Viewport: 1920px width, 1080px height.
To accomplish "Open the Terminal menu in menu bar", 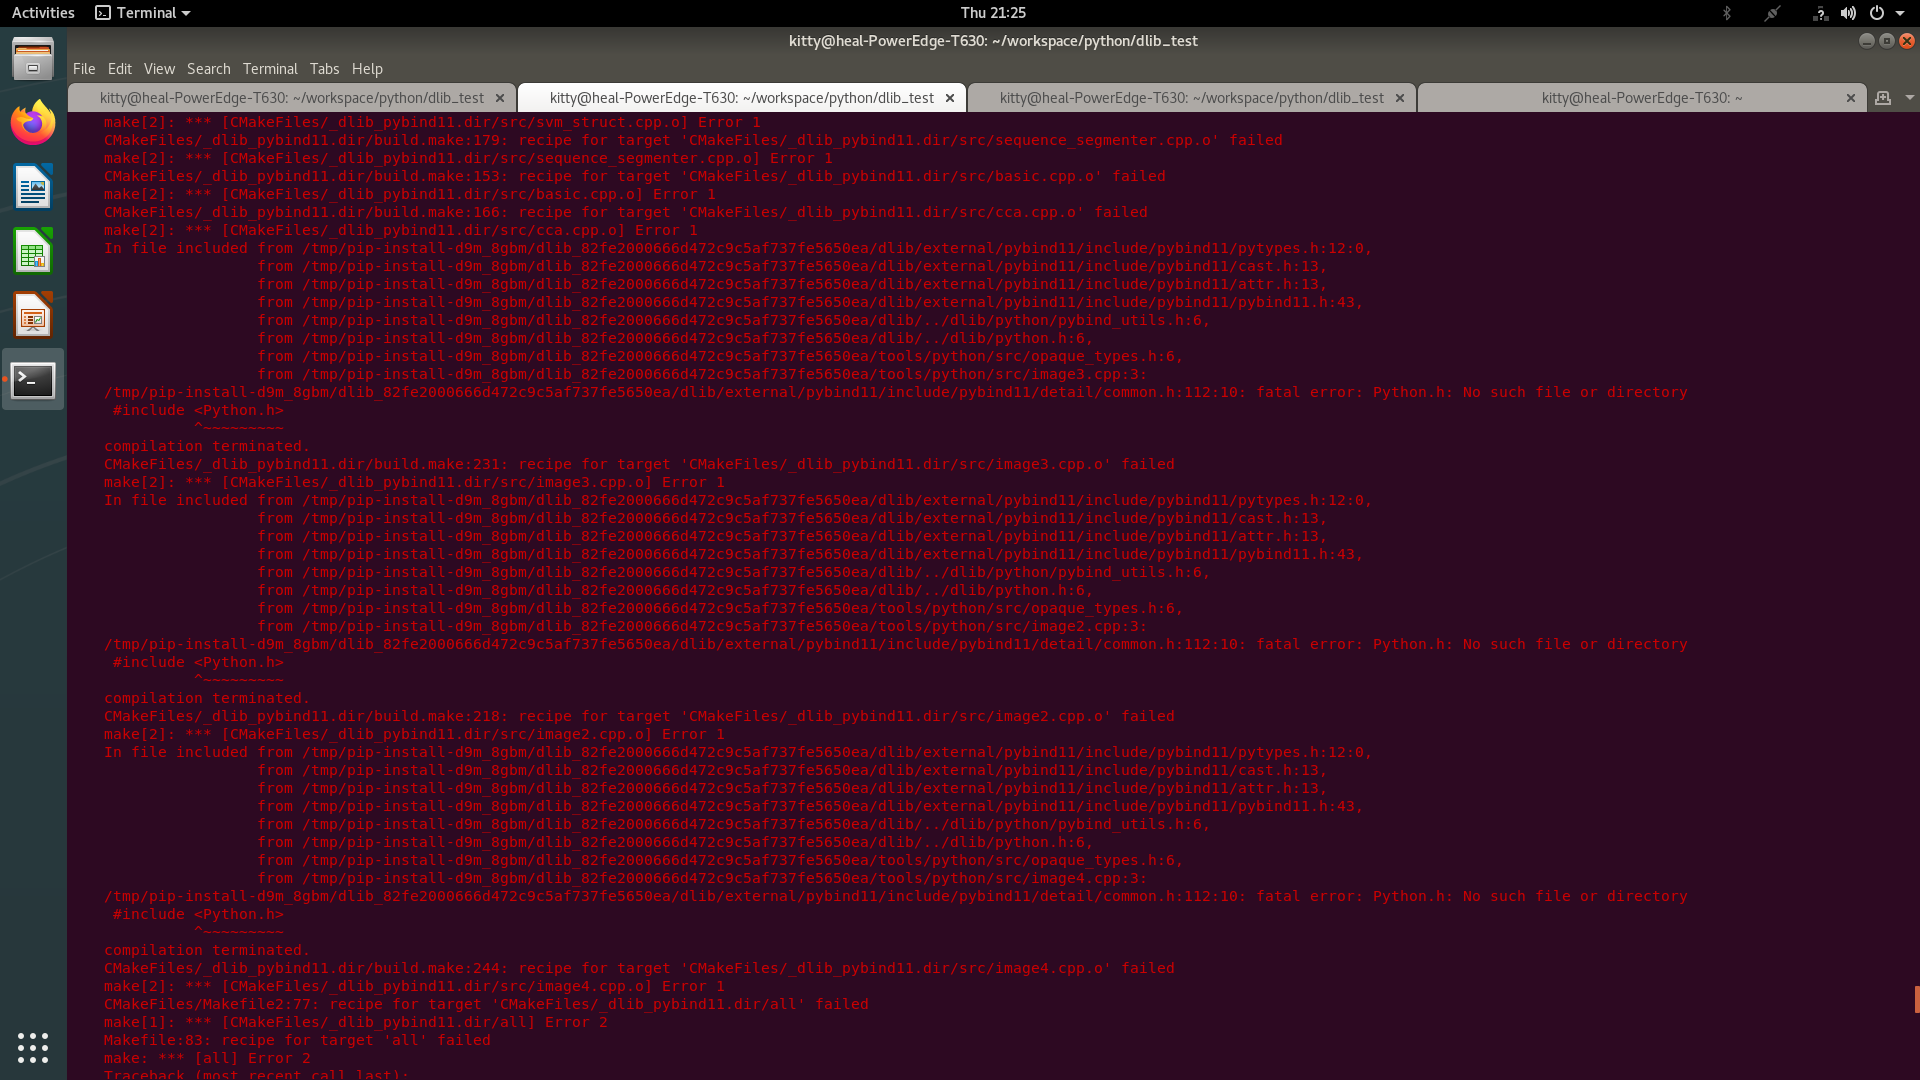I will click(x=270, y=69).
